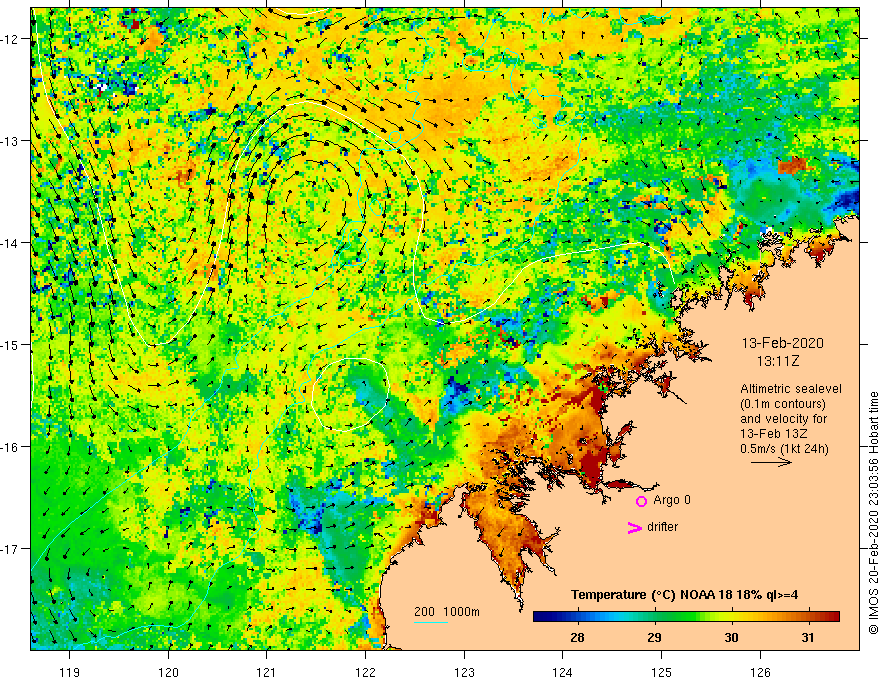Screen dimensions: 880x680
Task: Click the 'drifter' legend label
Action: coord(662,527)
